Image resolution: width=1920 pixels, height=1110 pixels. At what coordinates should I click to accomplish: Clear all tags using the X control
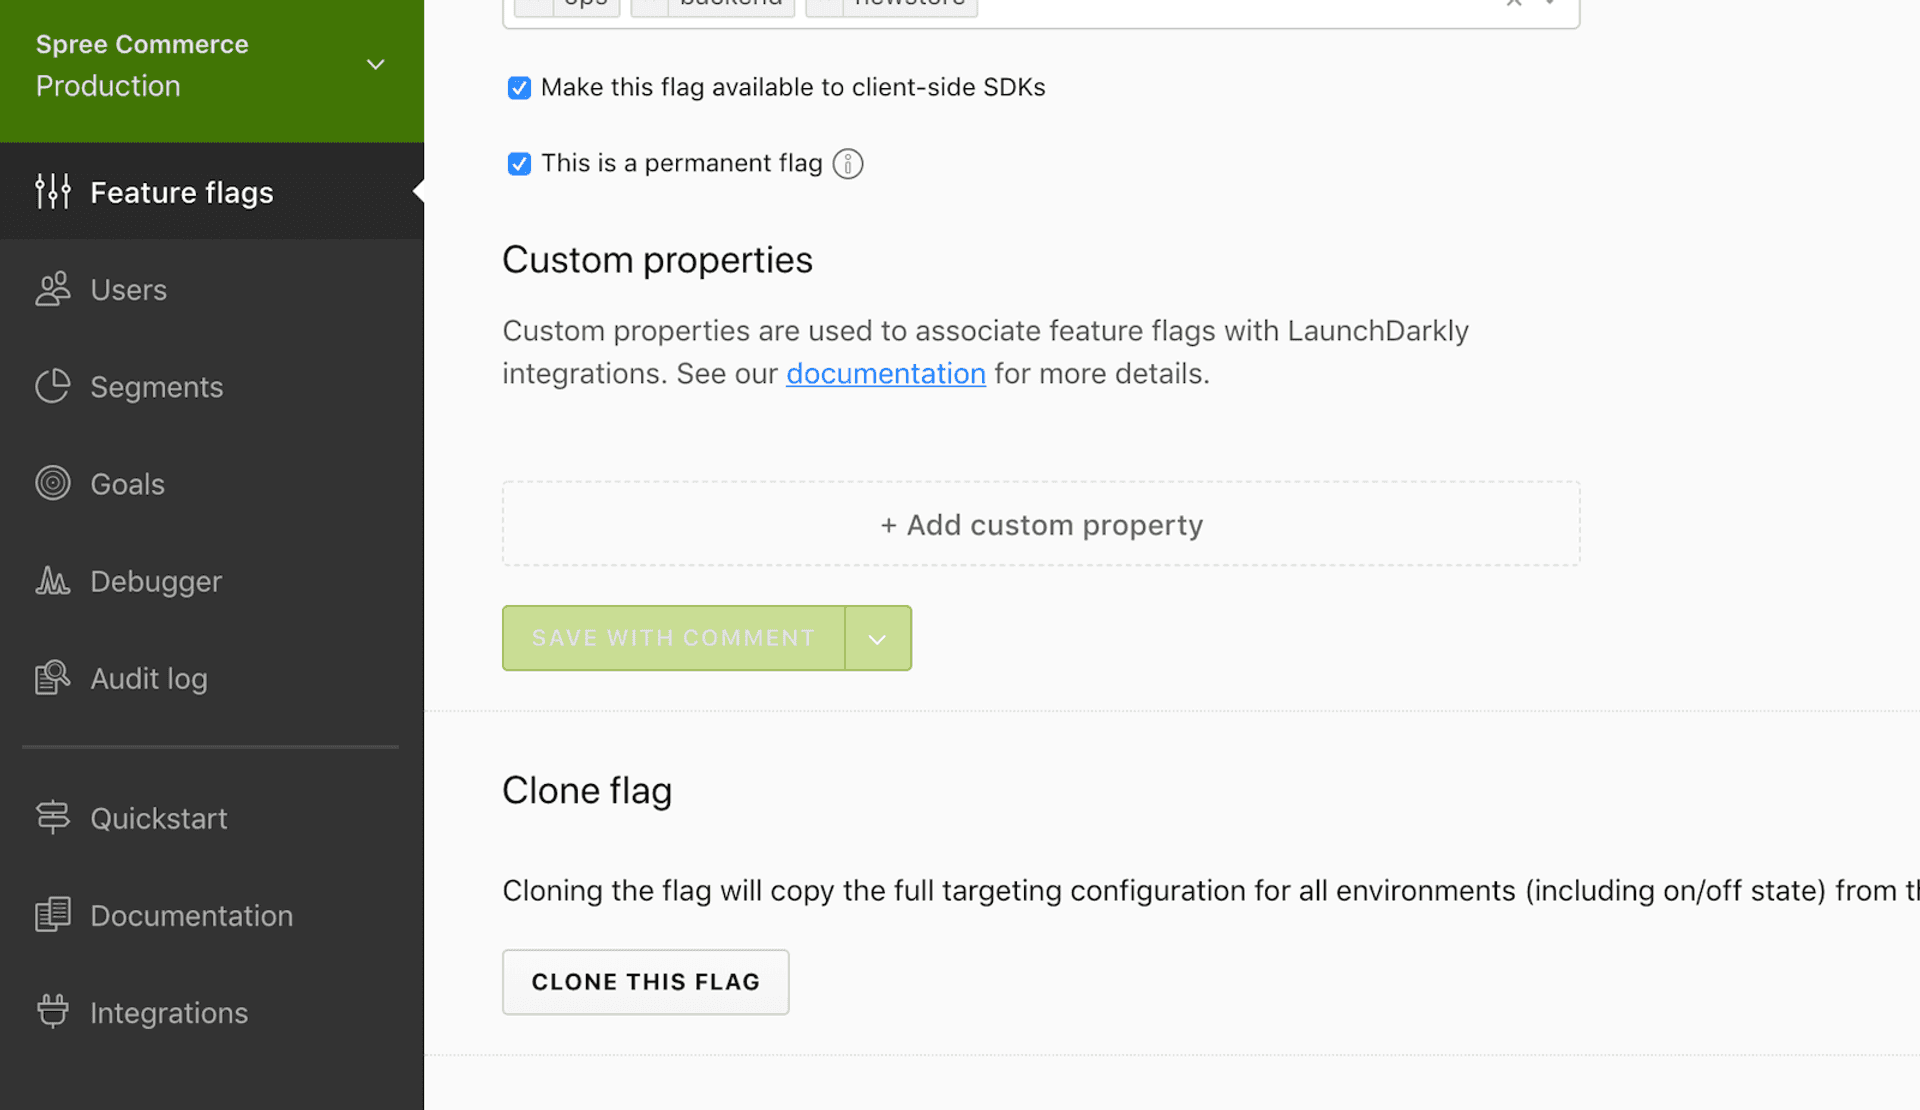[1513, 4]
